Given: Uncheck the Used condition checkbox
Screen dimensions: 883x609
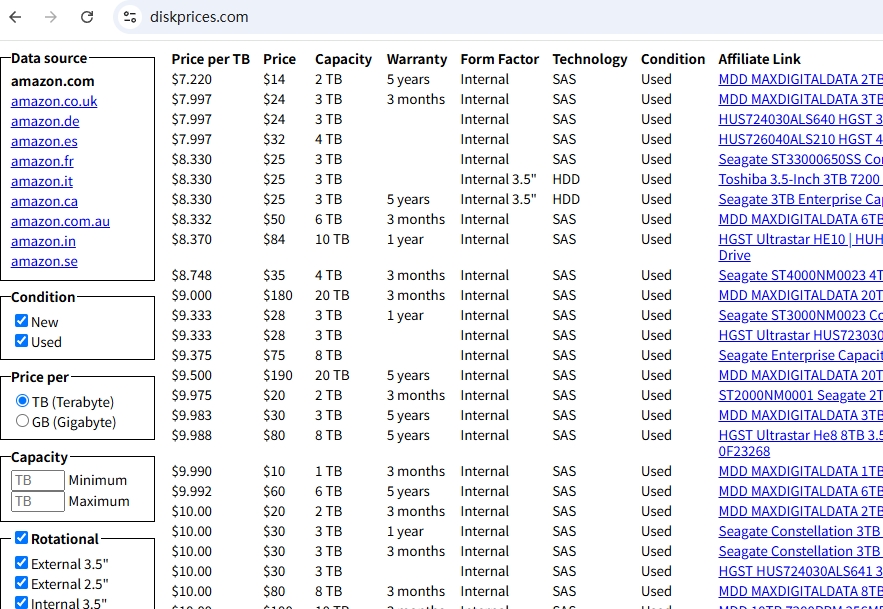Looking at the screenshot, I should tap(21, 341).
